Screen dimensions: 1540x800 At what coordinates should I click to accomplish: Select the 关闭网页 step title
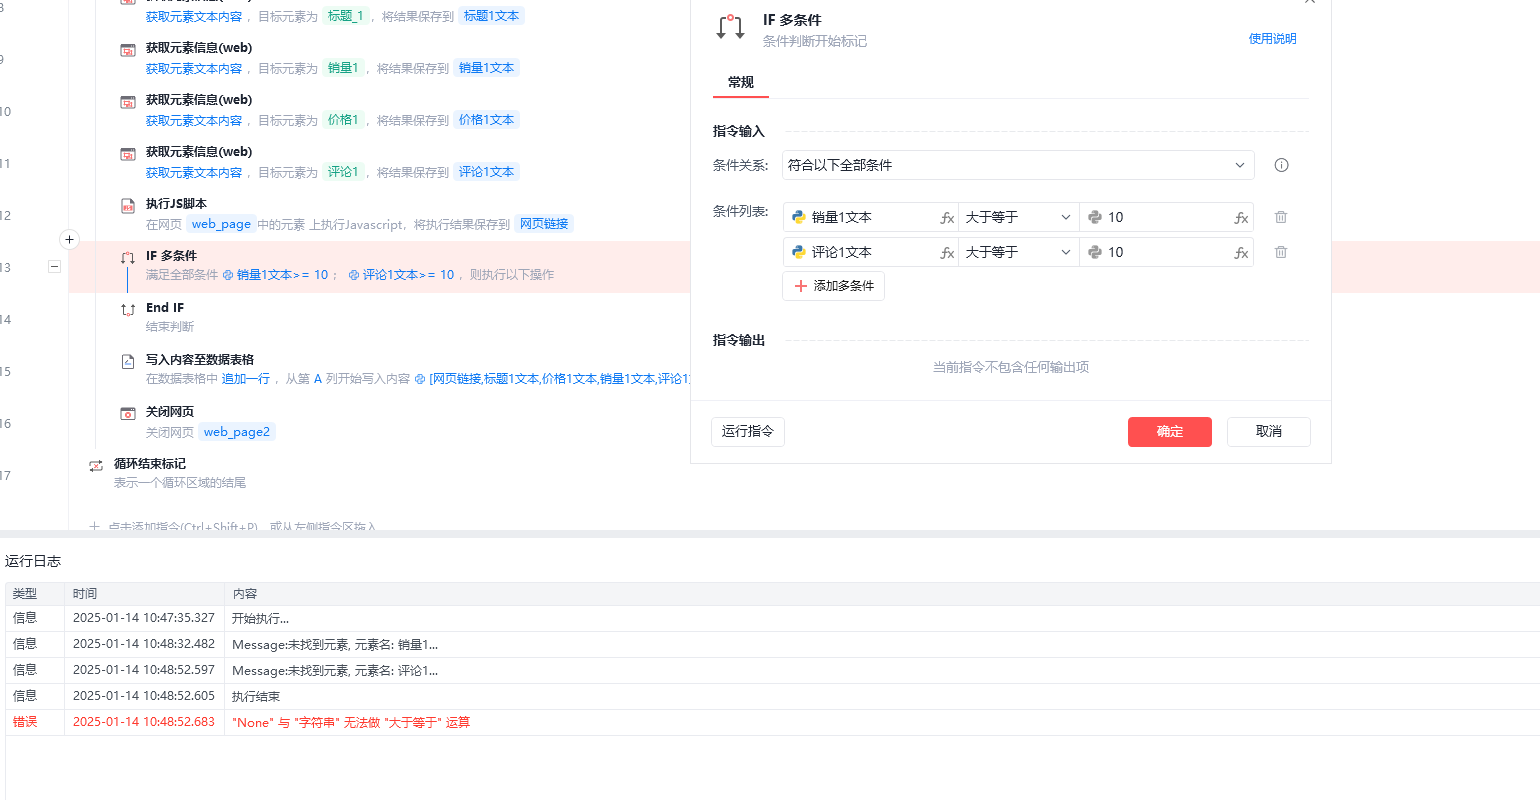click(170, 412)
